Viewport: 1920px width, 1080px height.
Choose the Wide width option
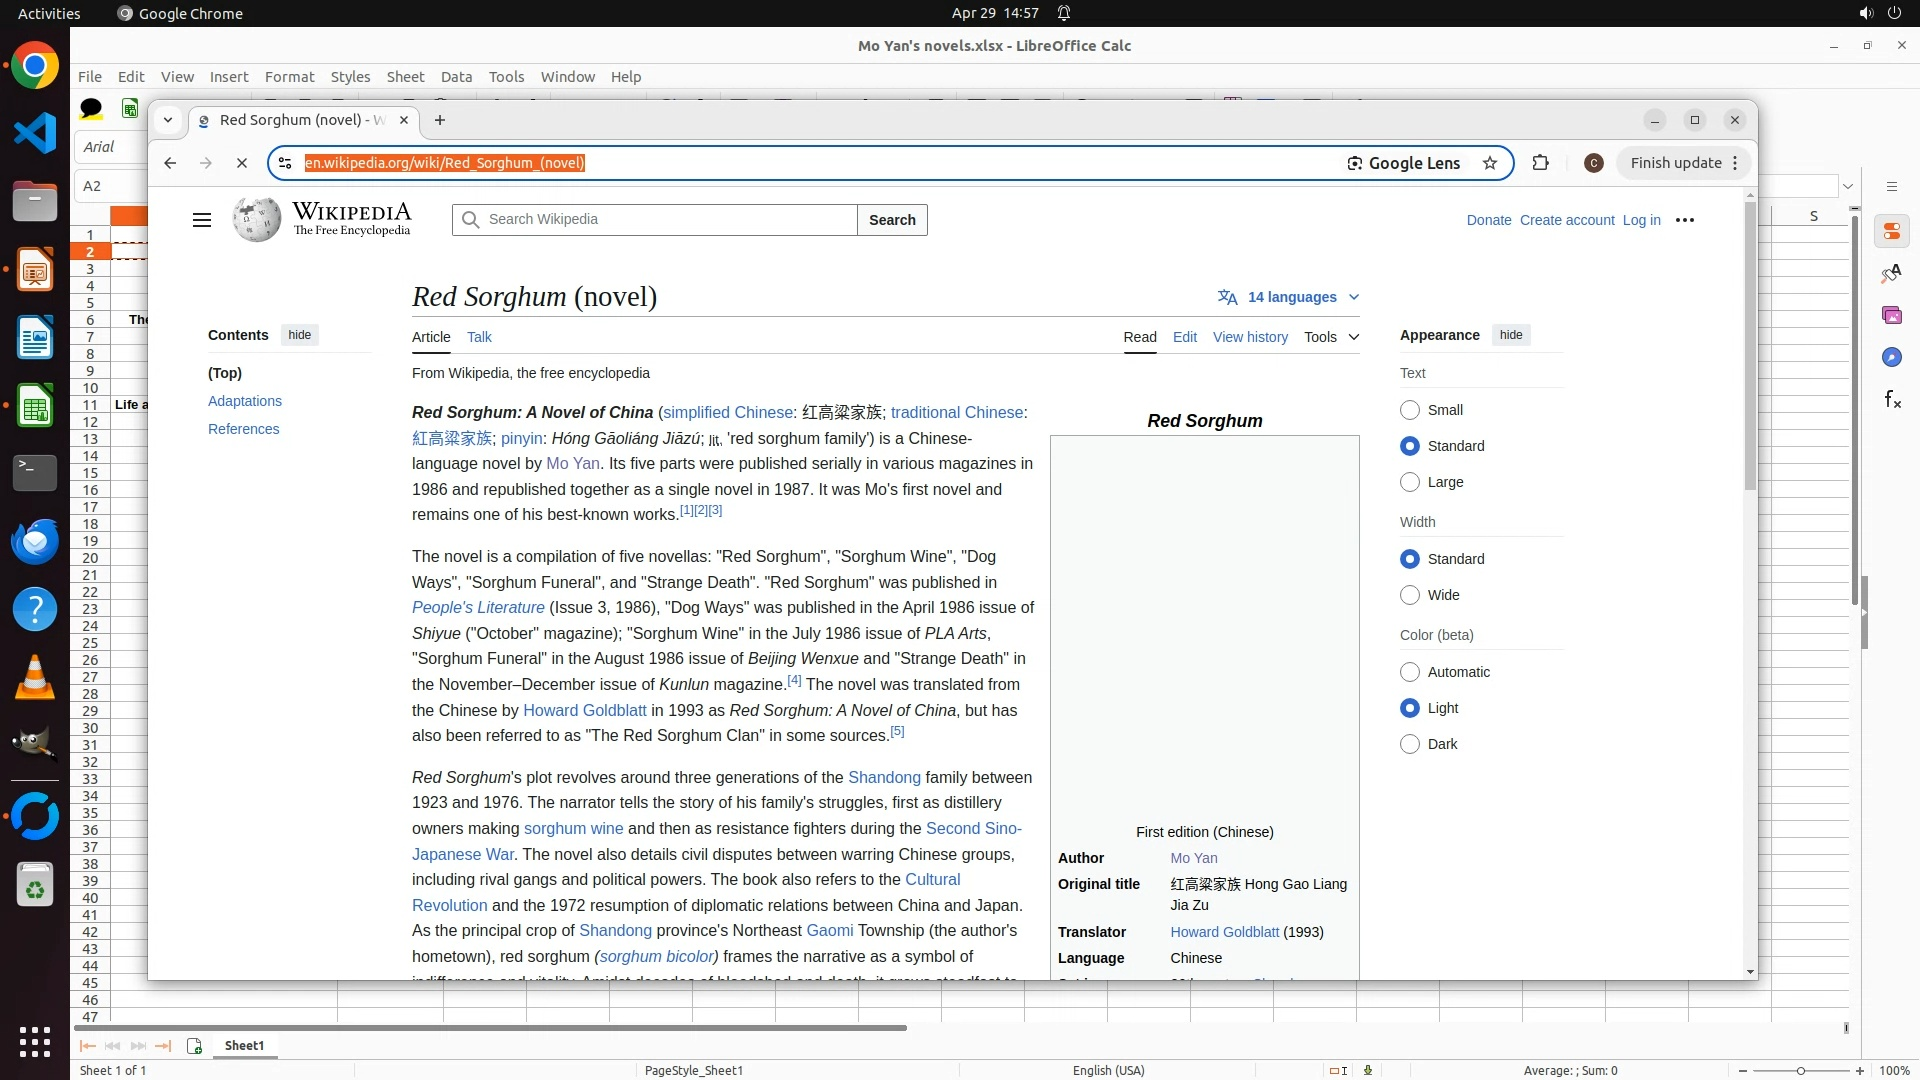click(x=1410, y=595)
